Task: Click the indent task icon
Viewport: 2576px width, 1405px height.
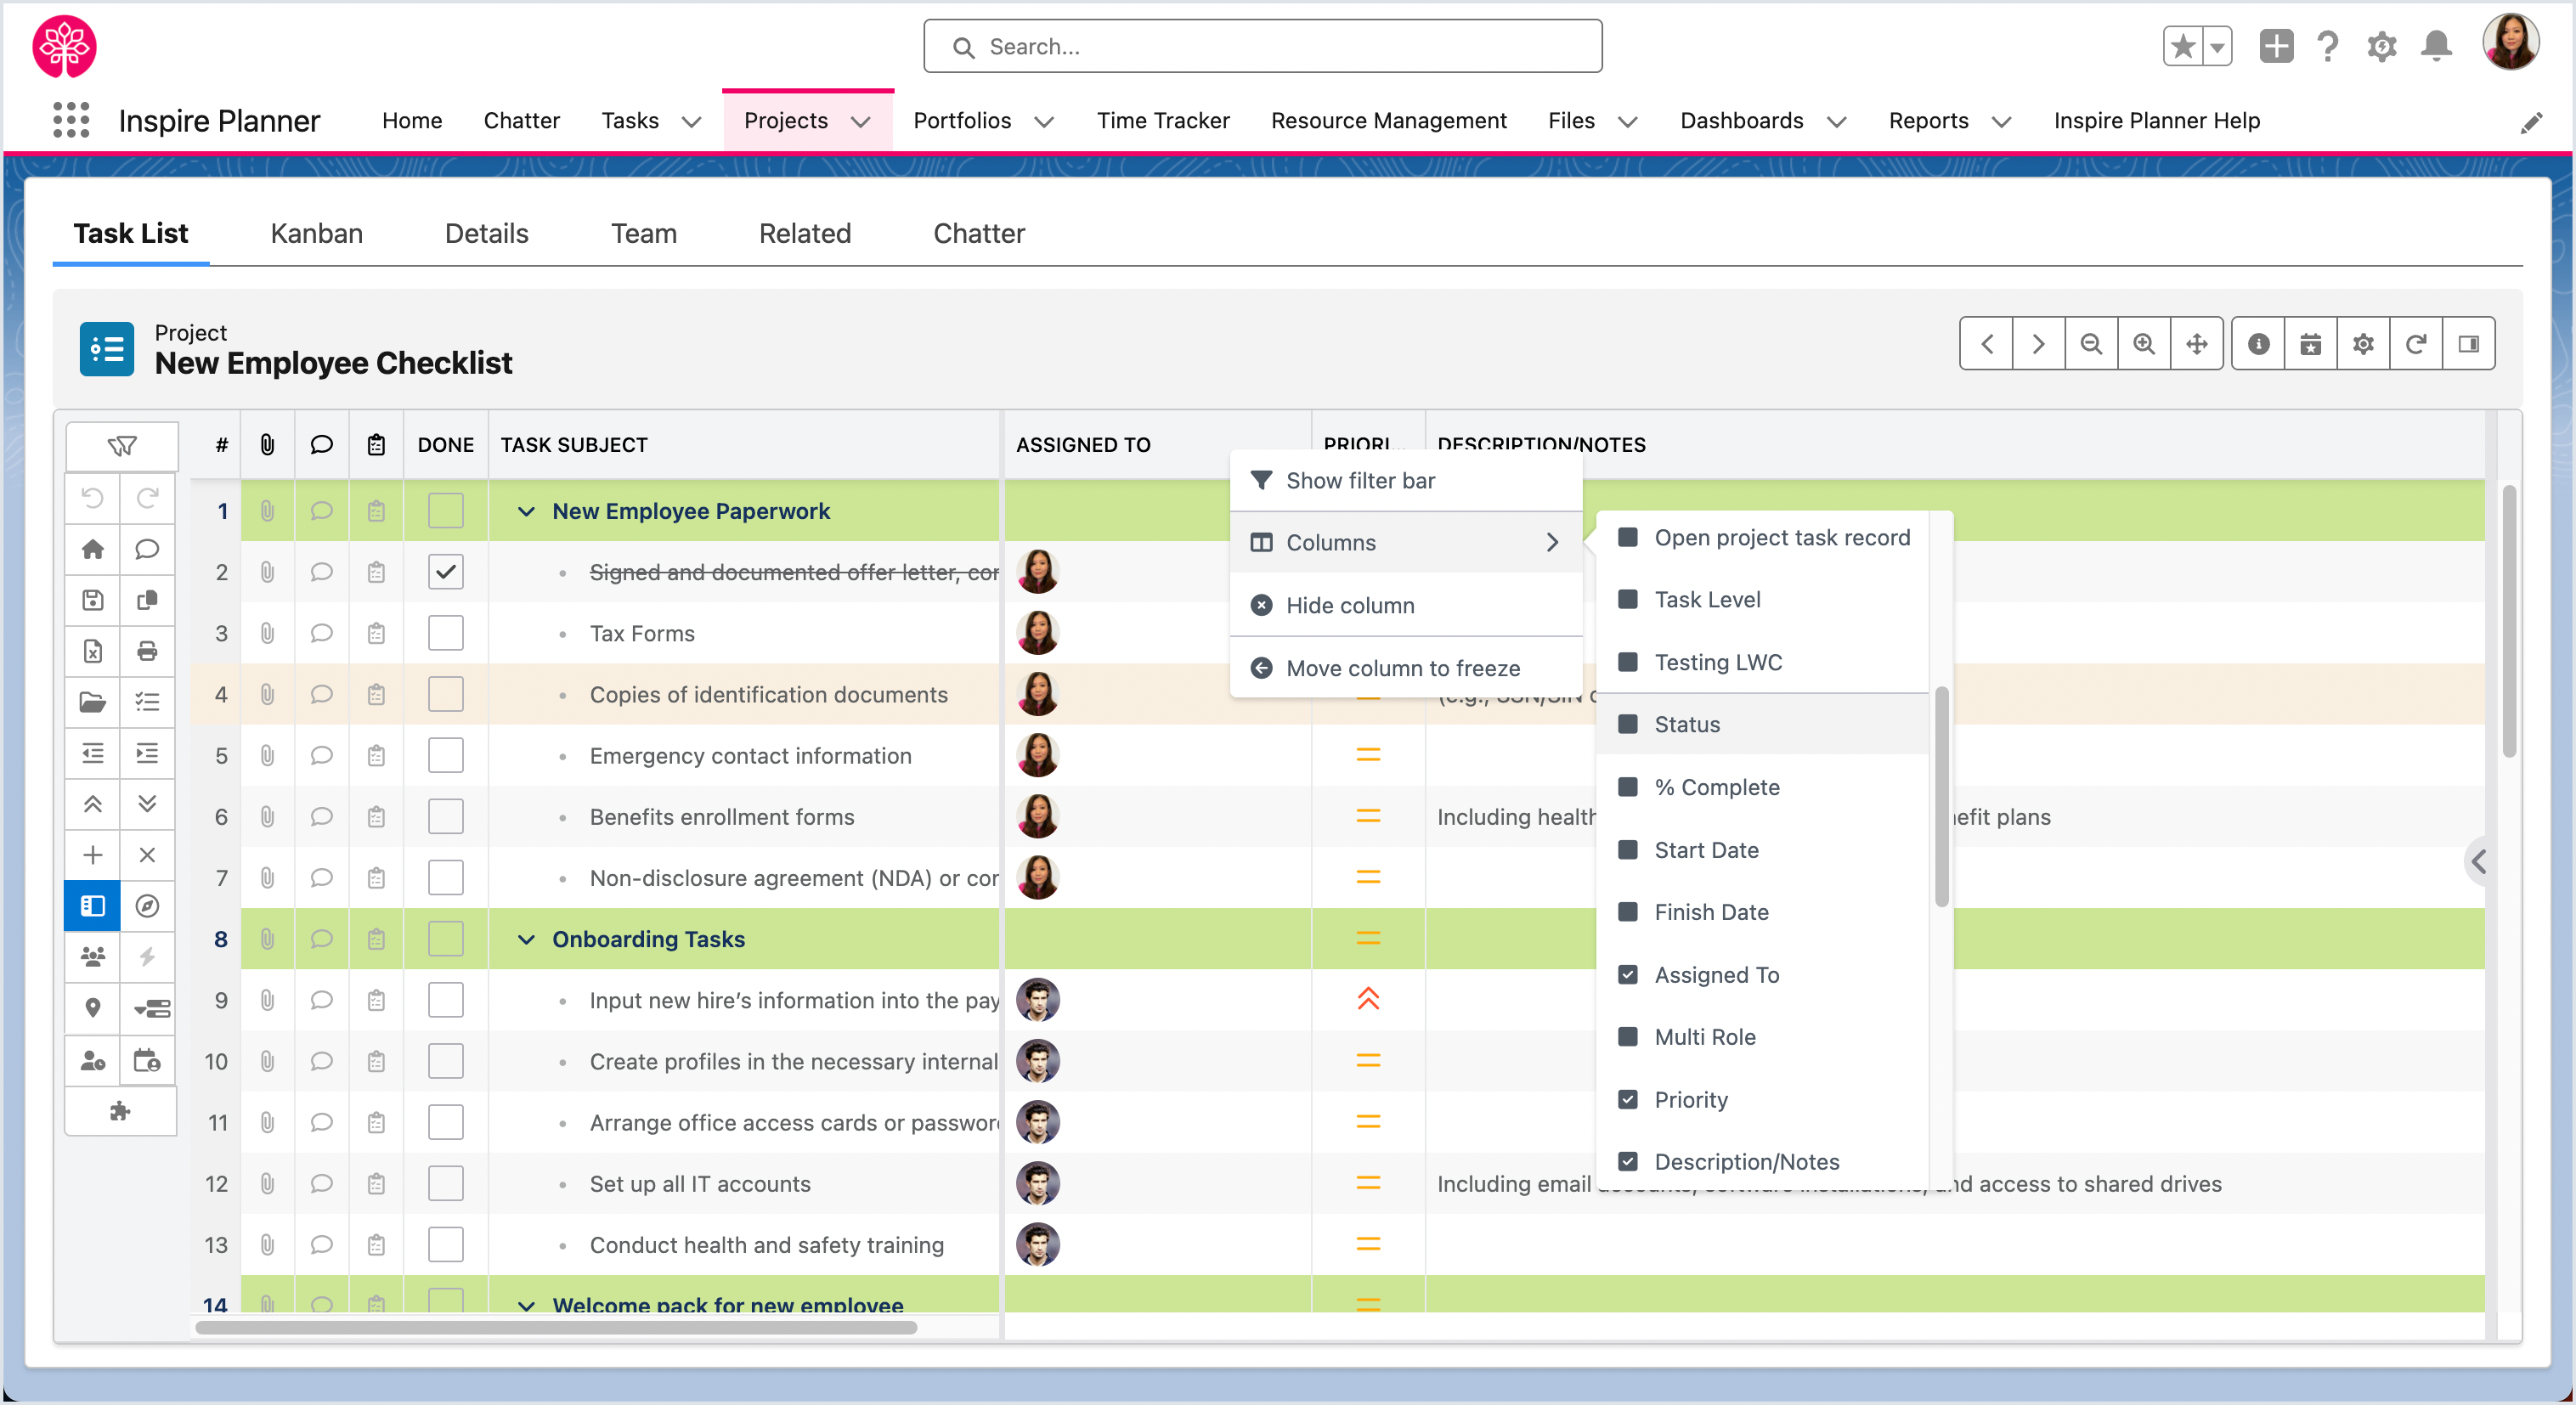Action: 147,753
